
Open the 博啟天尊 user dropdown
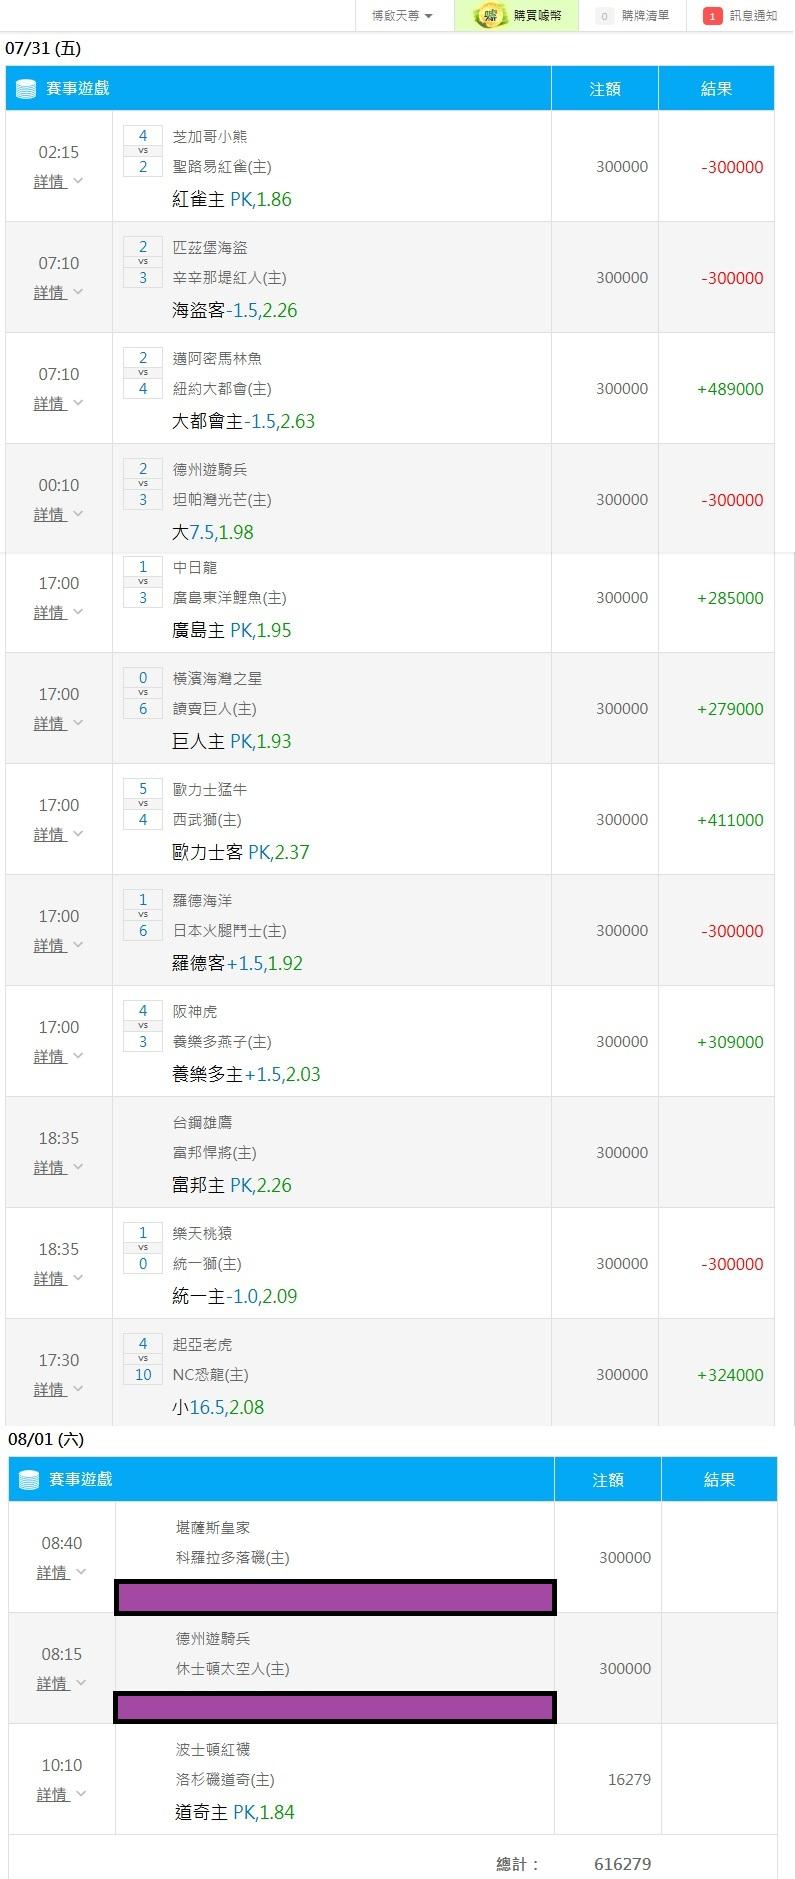tap(402, 16)
